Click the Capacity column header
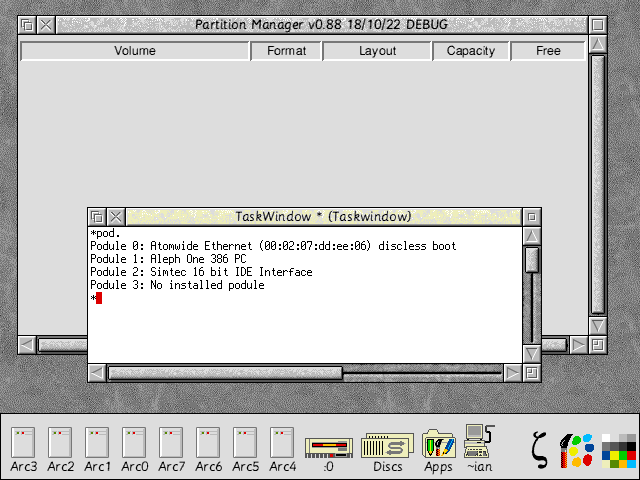The height and width of the screenshot is (480, 640). pyautogui.click(x=471, y=51)
